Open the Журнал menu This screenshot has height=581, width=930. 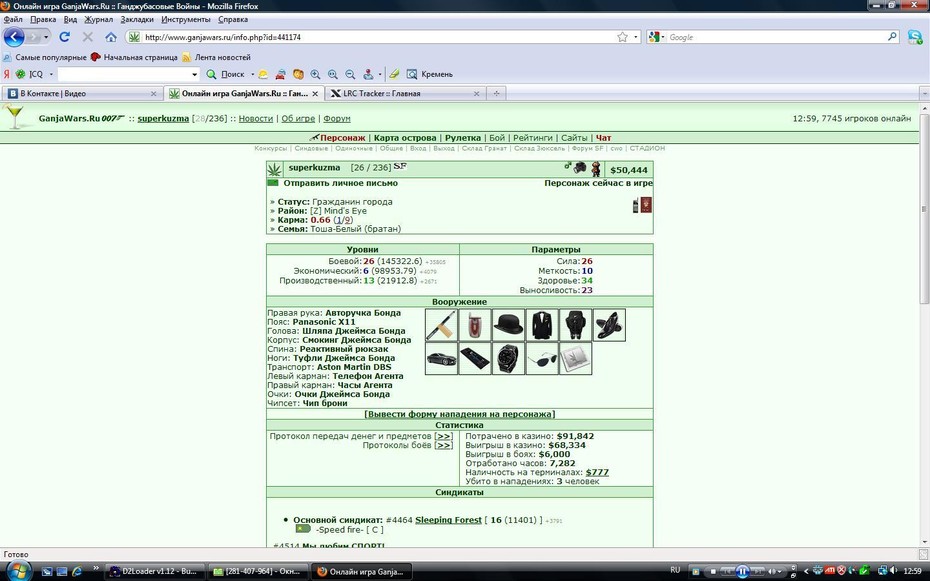pyautogui.click(x=98, y=19)
